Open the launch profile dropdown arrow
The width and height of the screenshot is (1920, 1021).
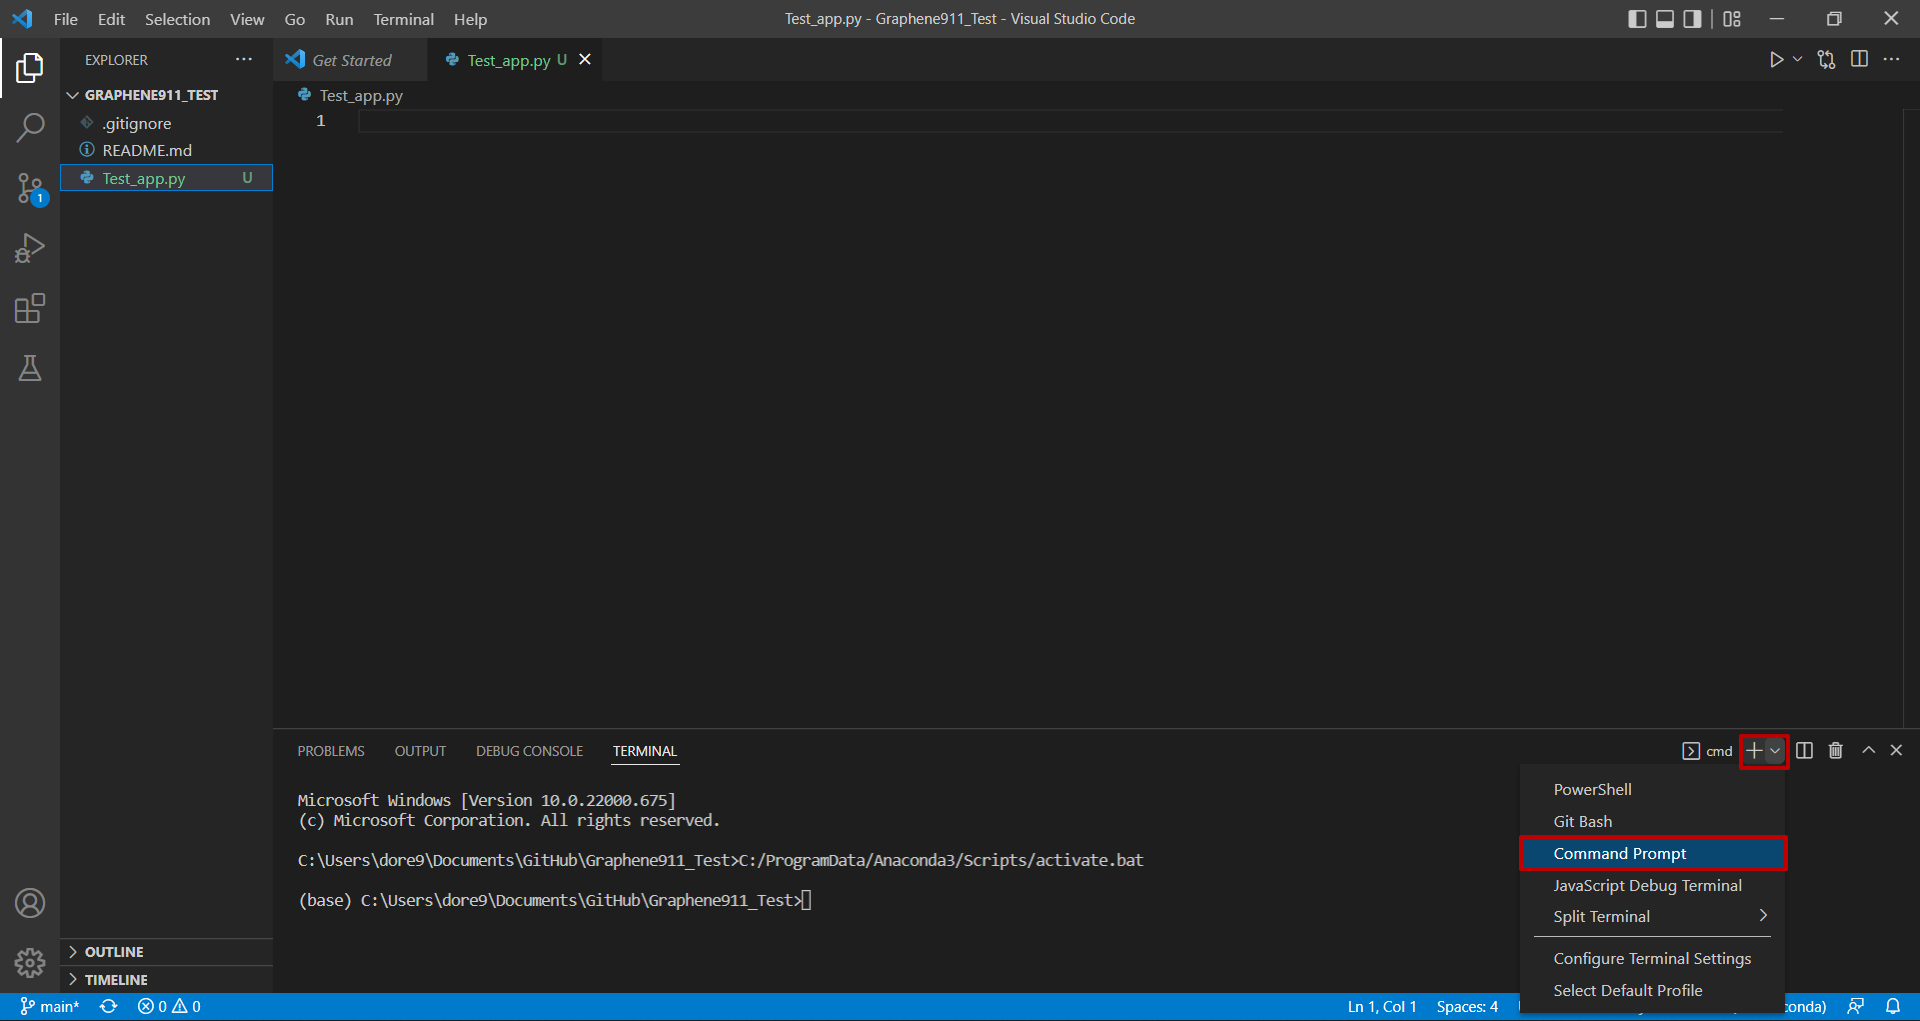tap(1775, 751)
